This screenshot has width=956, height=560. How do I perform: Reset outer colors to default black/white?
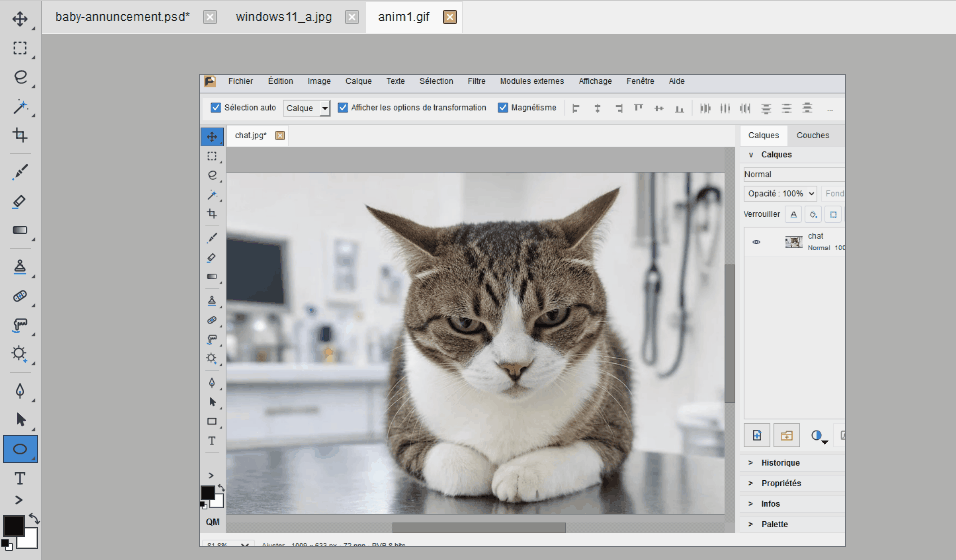(6, 544)
